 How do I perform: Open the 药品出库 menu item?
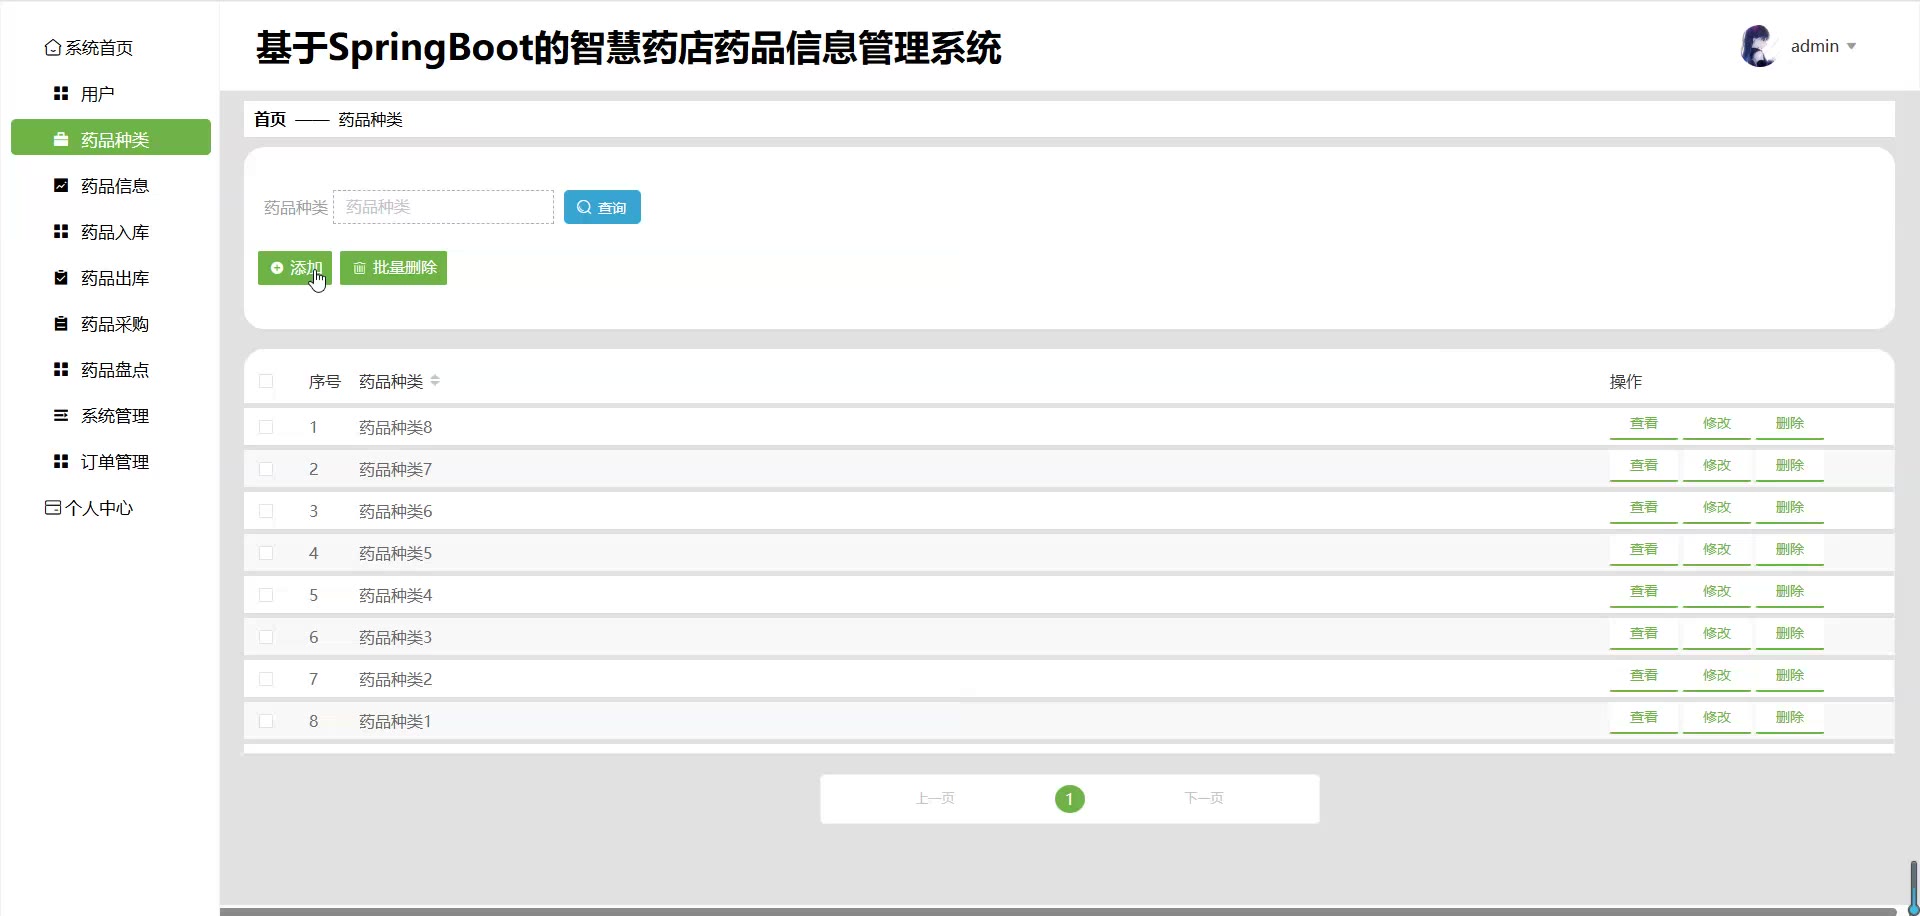(x=111, y=278)
